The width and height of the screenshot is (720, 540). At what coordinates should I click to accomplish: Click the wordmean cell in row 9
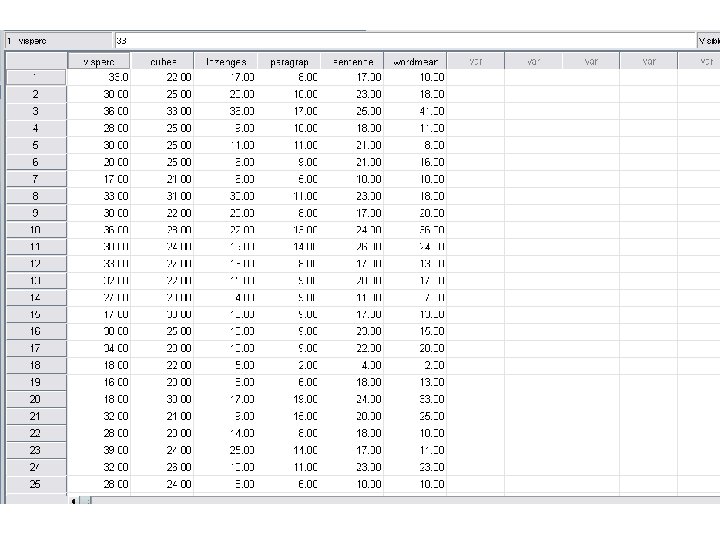[x=415, y=213]
